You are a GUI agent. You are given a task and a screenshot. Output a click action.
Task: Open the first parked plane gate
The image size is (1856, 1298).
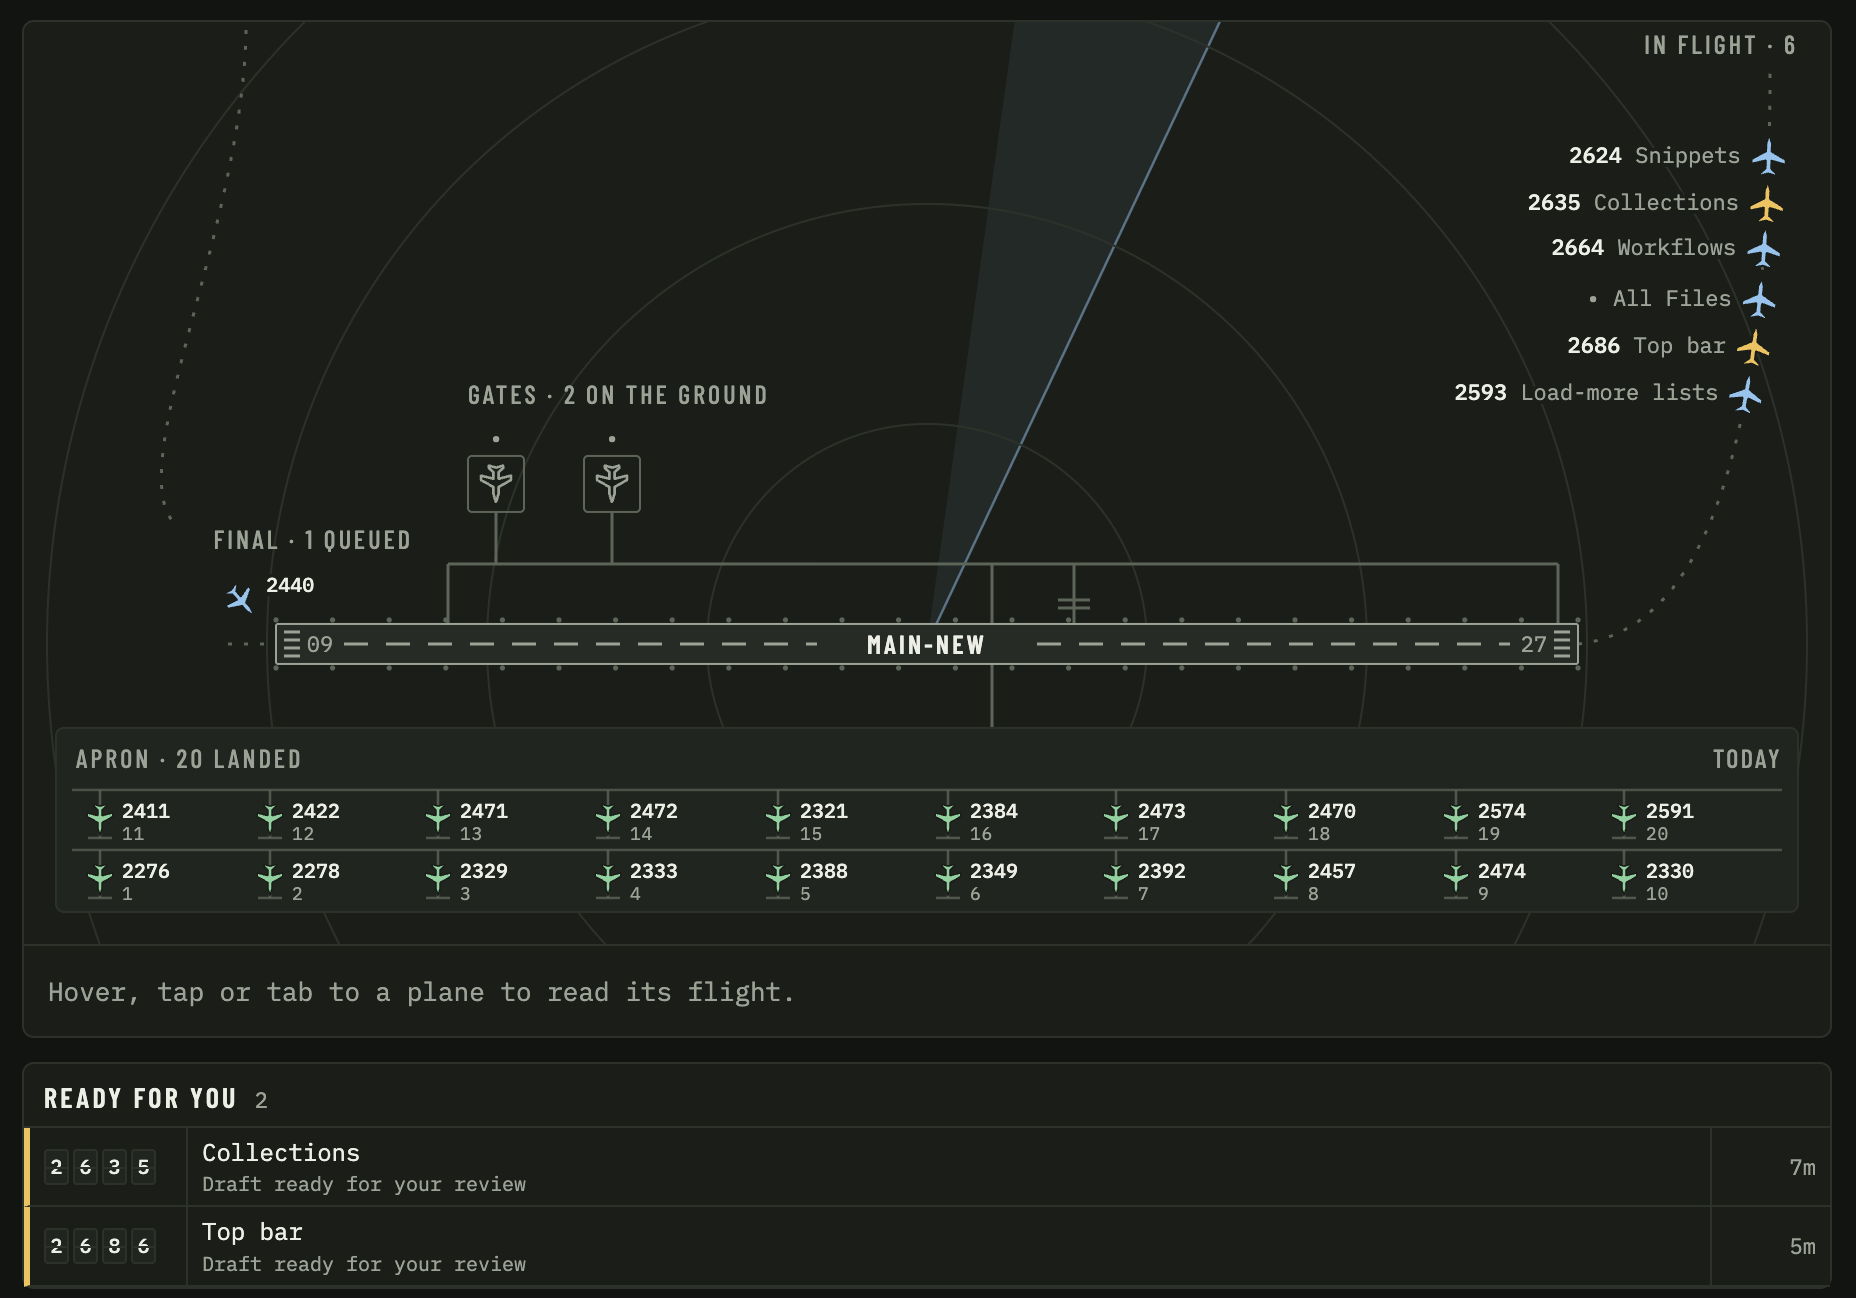pyautogui.click(x=496, y=484)
